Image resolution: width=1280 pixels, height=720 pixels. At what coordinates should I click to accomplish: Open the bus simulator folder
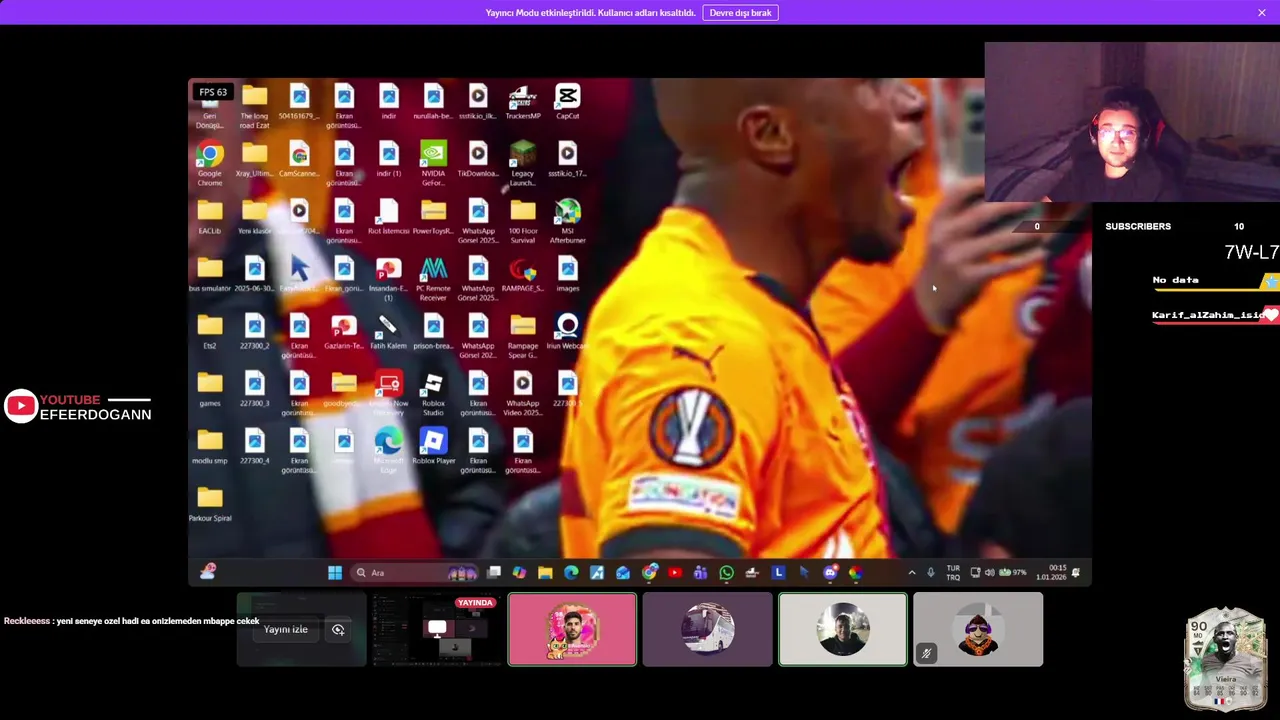coord(209,274)
